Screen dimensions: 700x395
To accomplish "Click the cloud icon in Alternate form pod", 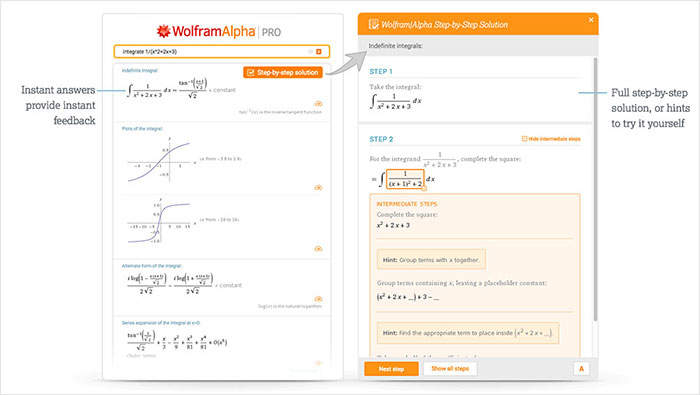I will point(318,299).
